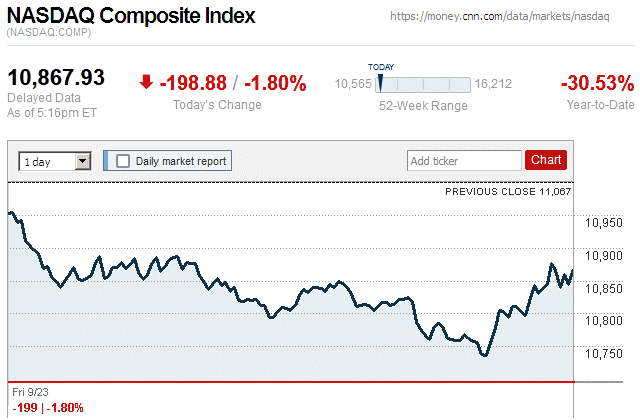Toggle the Daily market report checkbox
The height and width of the screenshot is (420, 640).
click(x=123, y=160)
